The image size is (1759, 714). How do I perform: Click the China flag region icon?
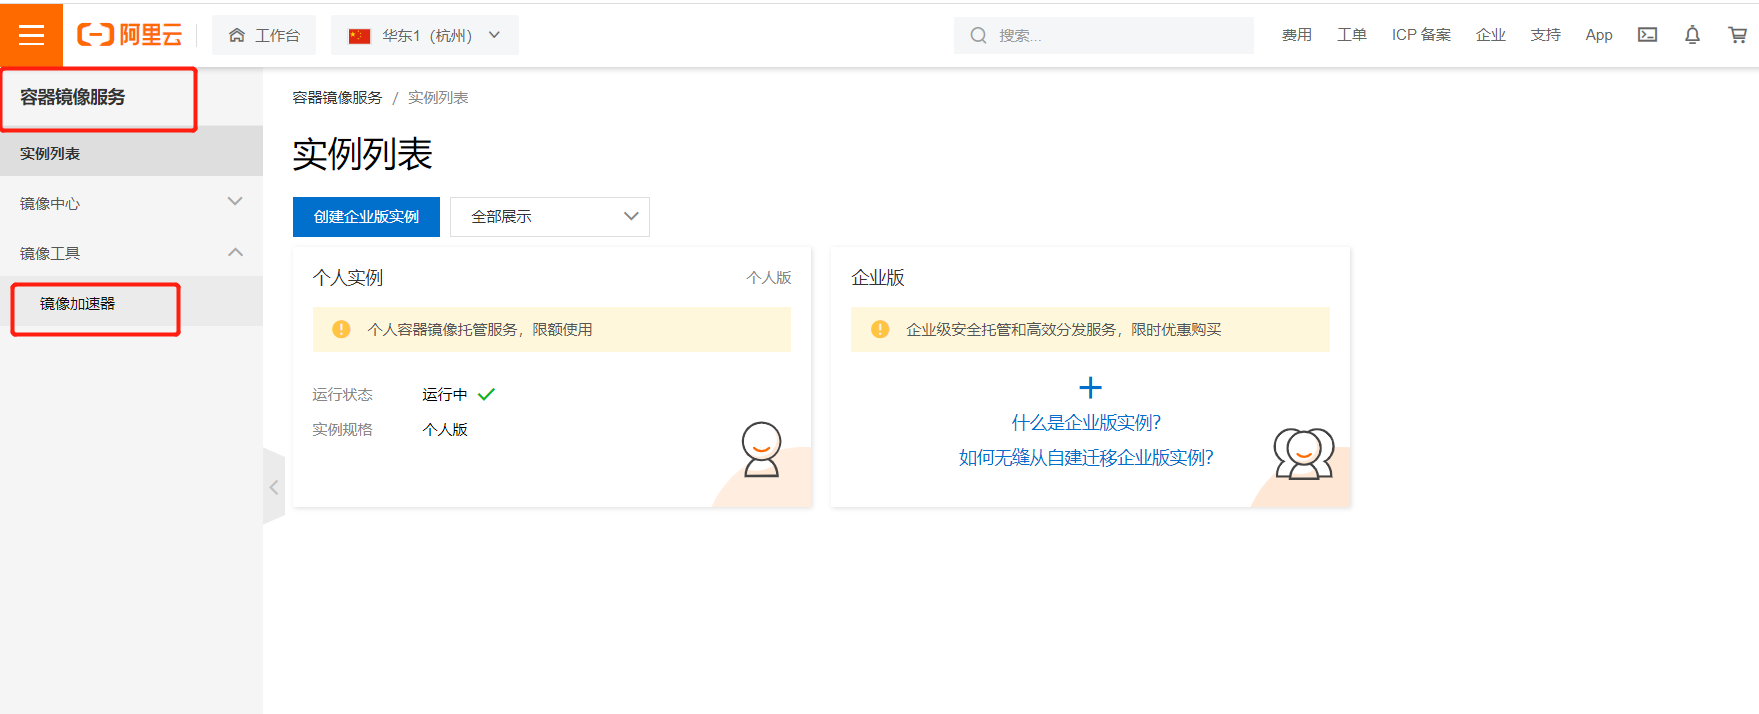359,36
